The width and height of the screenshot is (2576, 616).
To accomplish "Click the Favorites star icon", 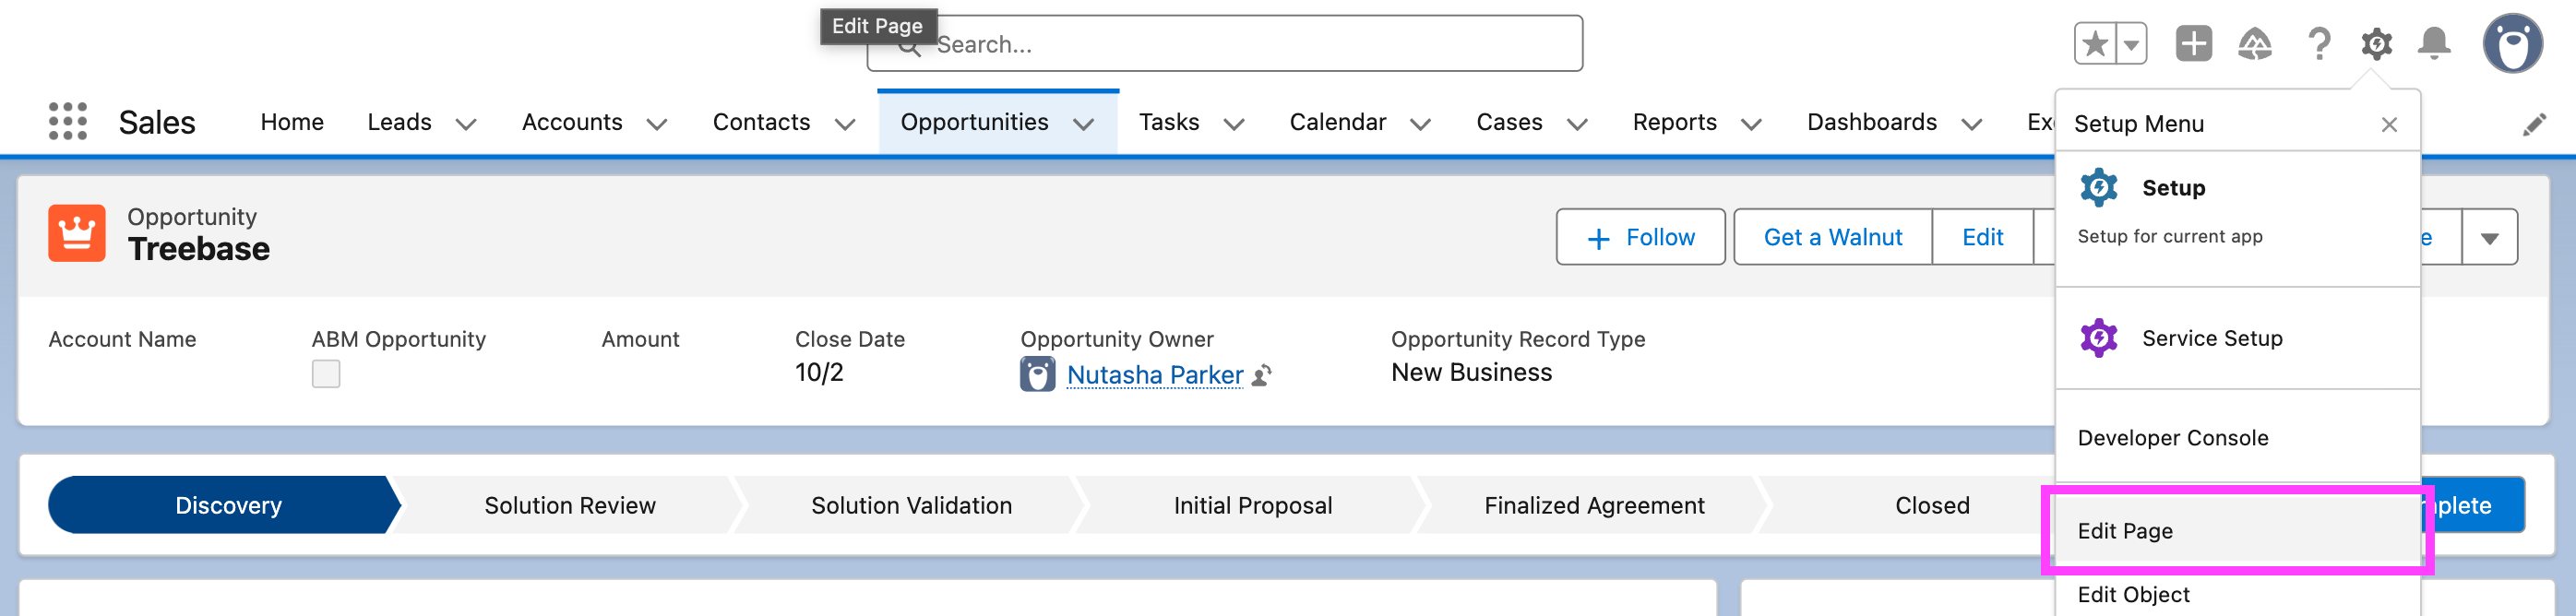I will coord(2095,44).
